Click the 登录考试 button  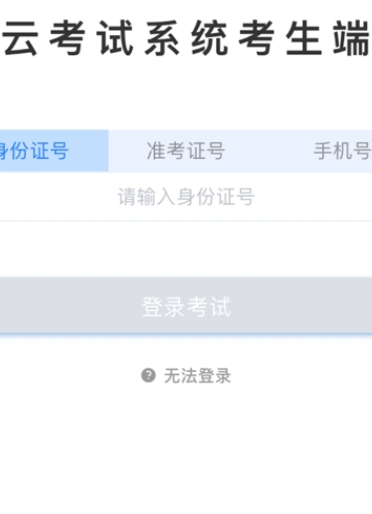(186, 305)
